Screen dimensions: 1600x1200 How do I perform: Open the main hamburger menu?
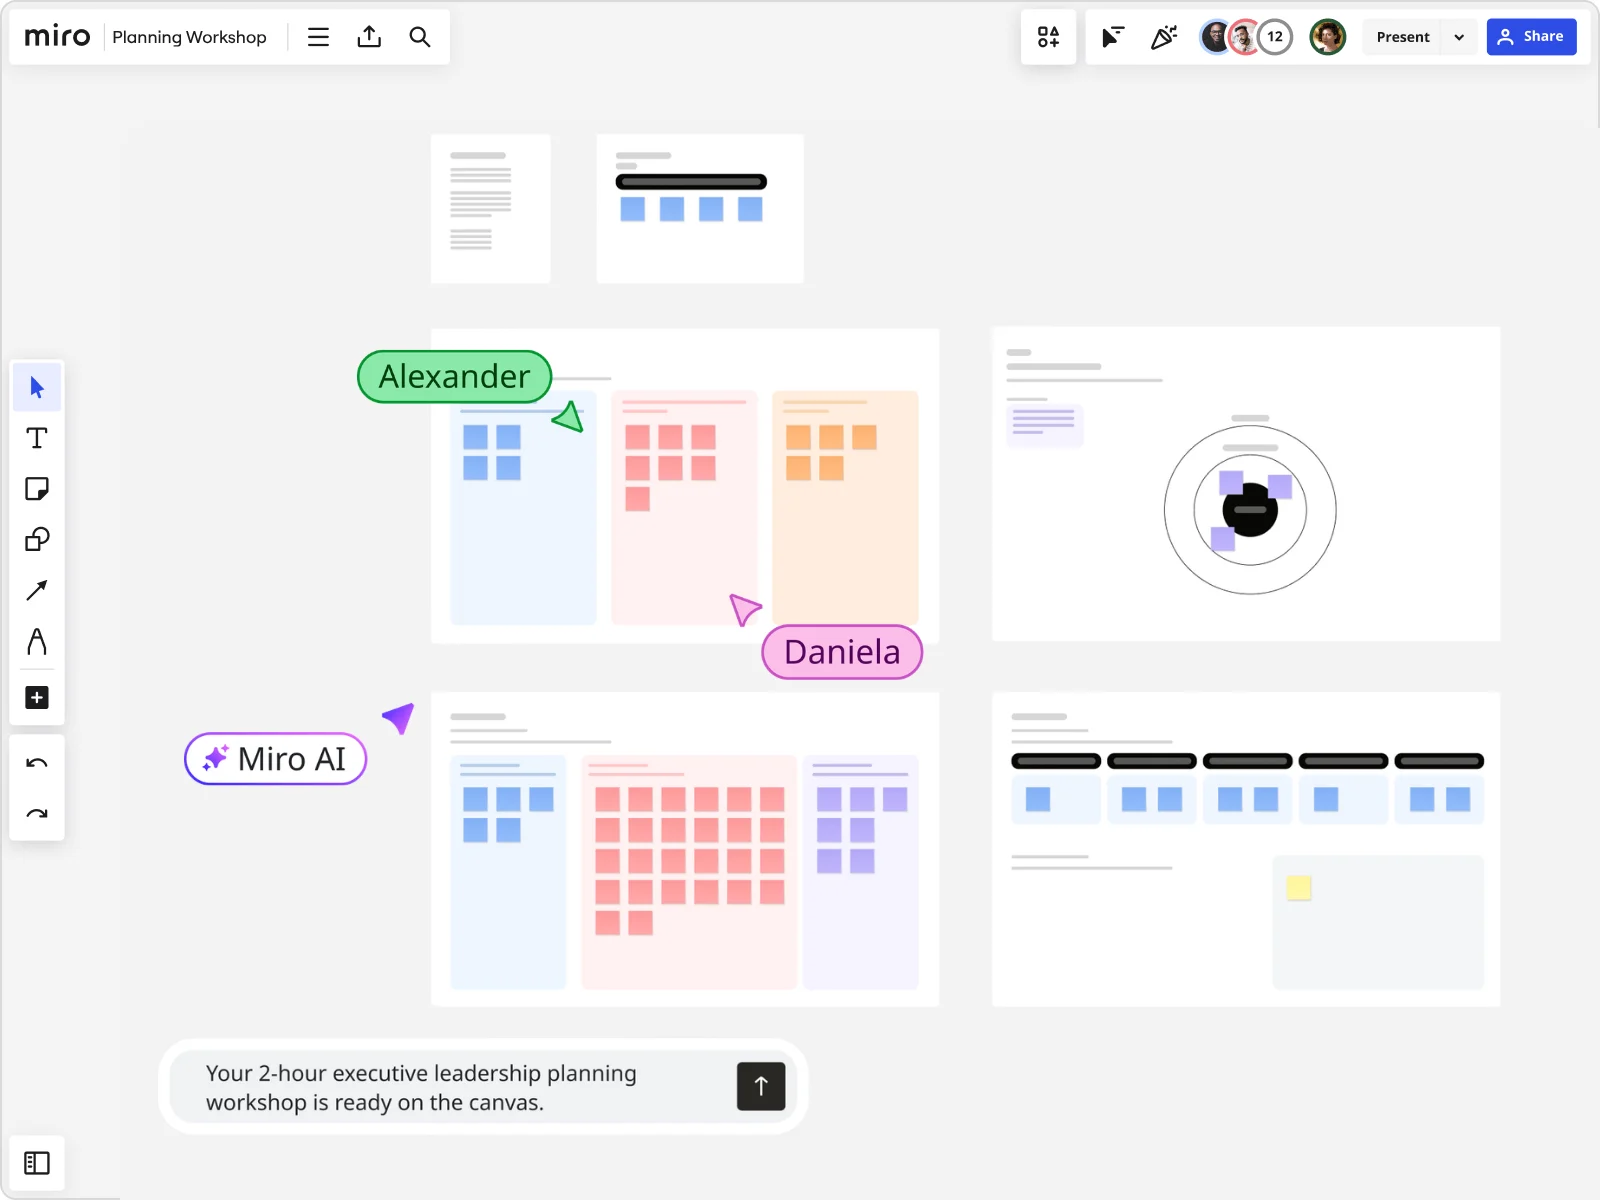pyautogui.click(x=318, y=37)
